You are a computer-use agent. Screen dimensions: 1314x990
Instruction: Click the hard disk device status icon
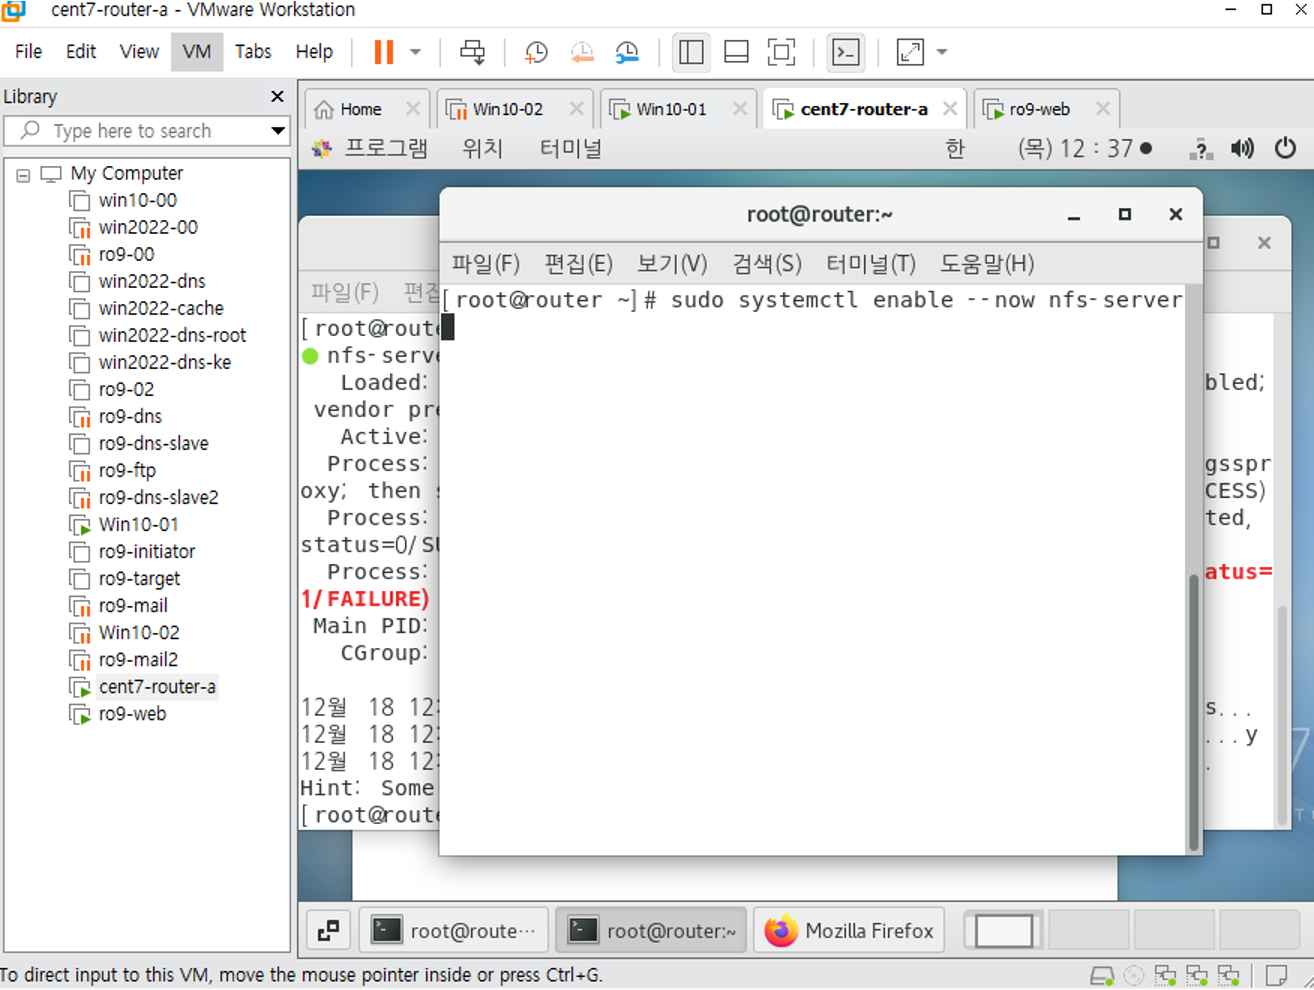click(x=1102, y=975)
